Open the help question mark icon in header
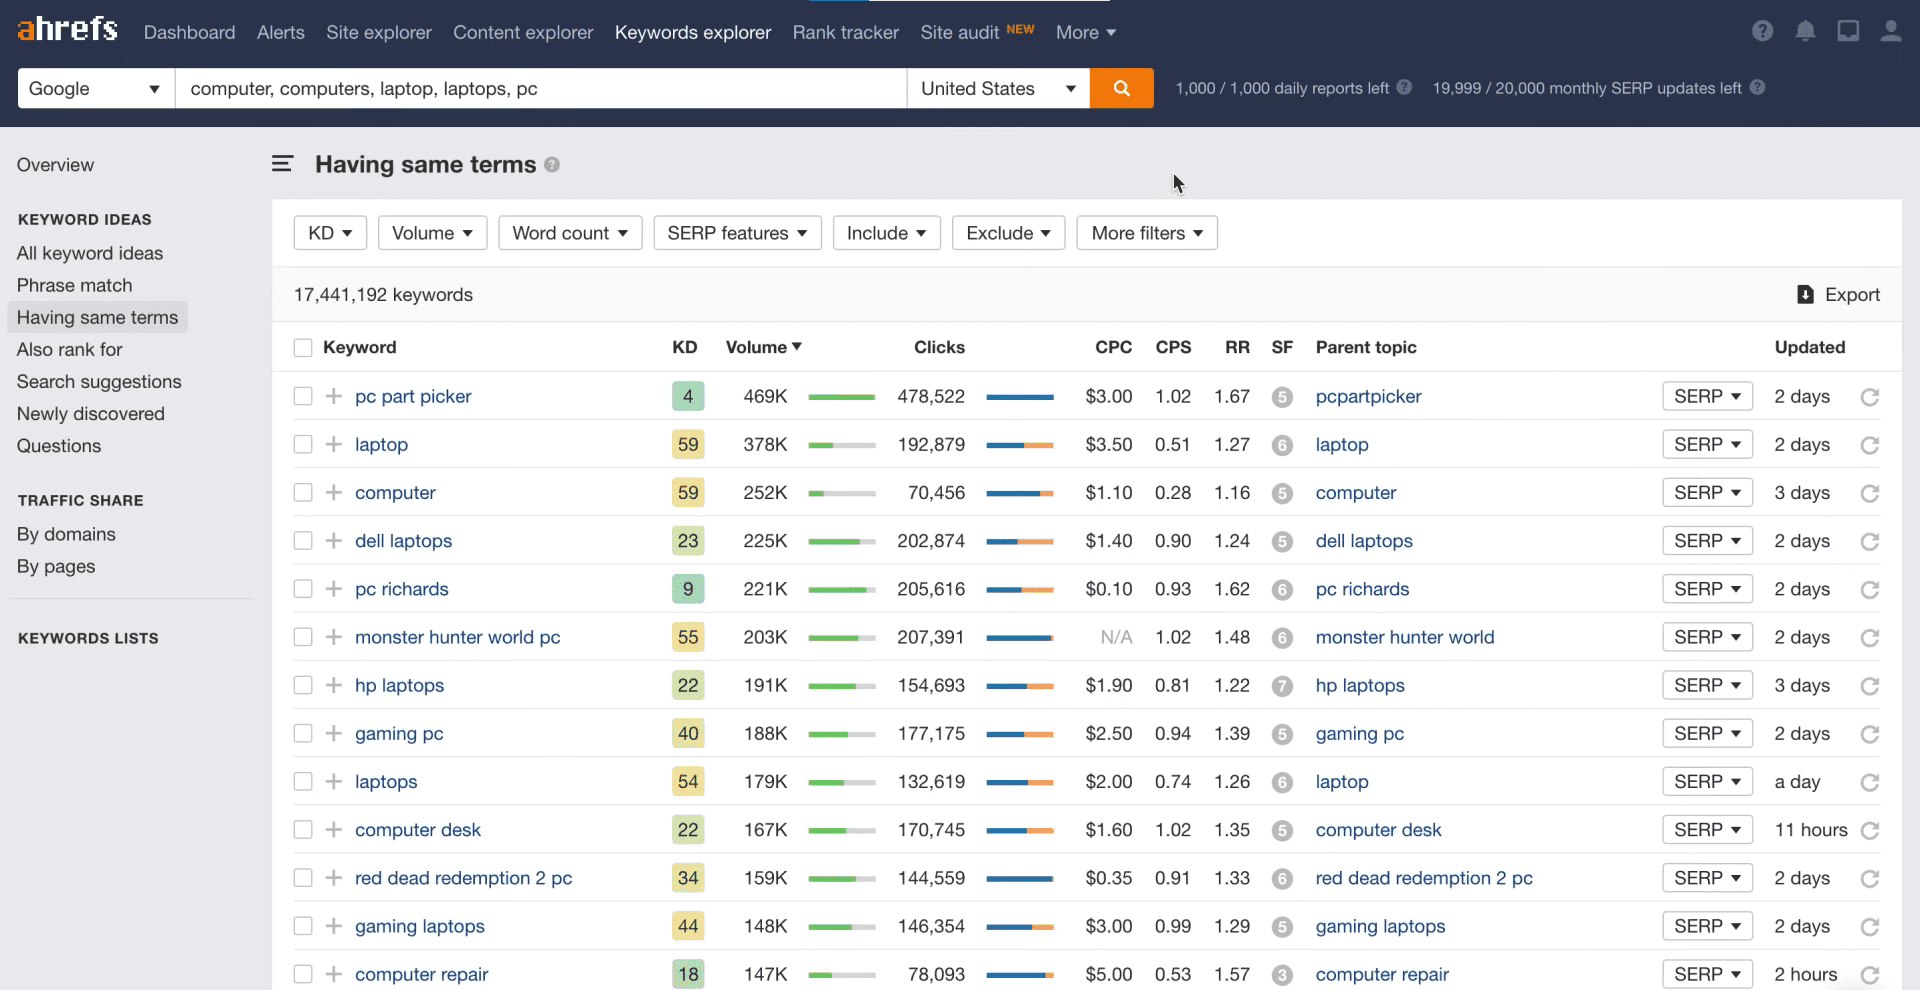 [x=1762, y=31]
